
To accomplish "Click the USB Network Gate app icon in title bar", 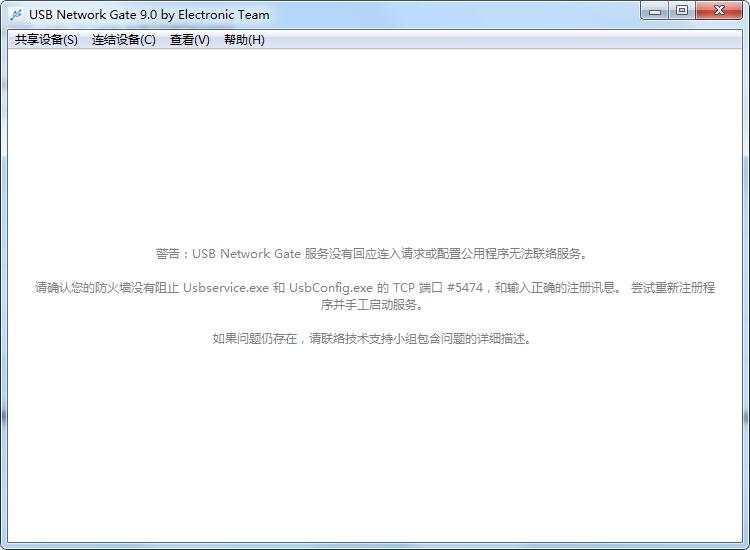I will [x=16, y=14].
